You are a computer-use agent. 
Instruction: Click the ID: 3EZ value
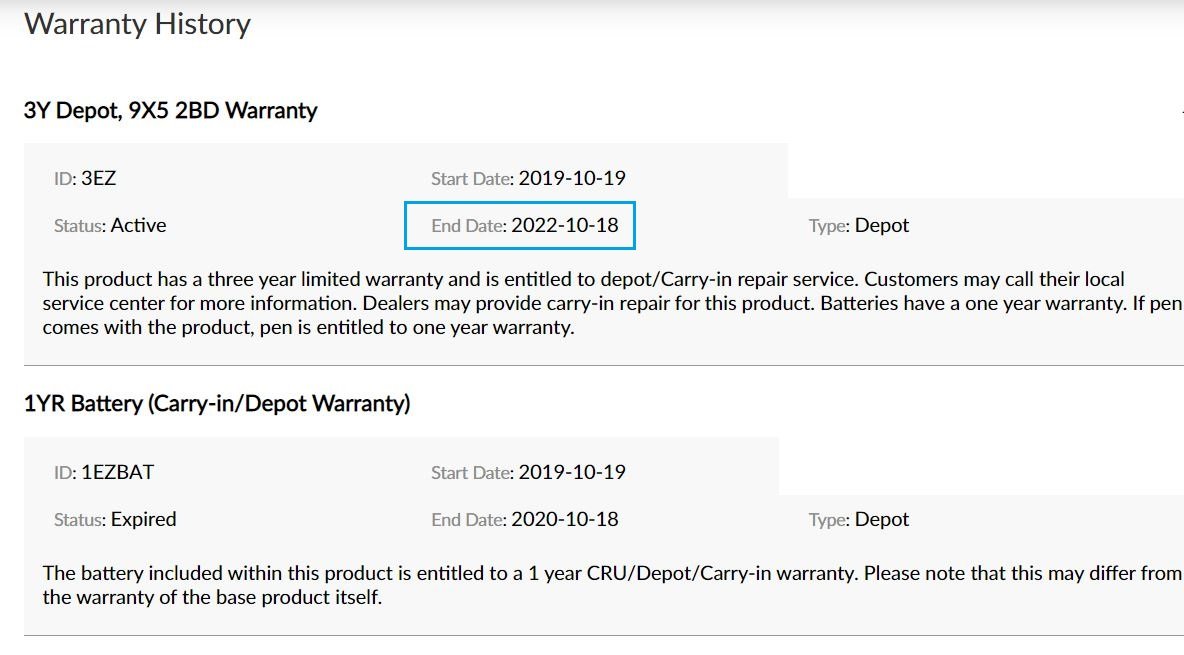coord(85,178)
